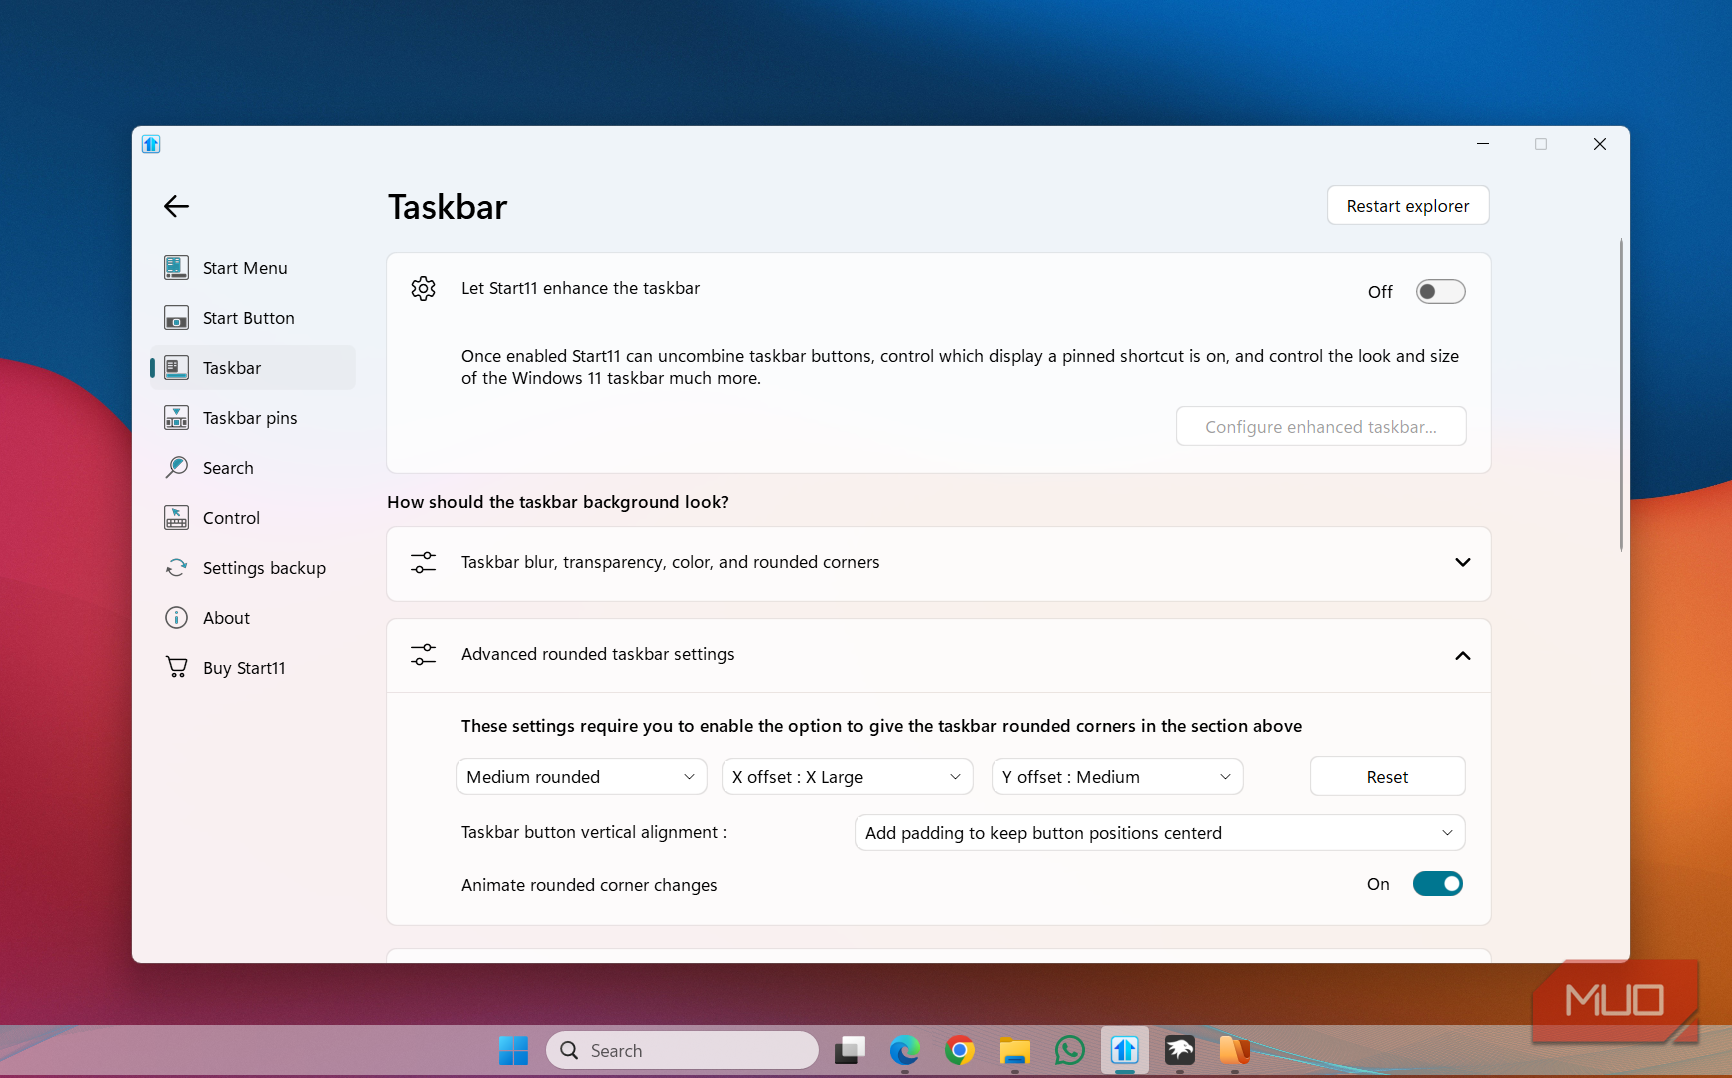
Task: Click the Start11 icon in taskbar
Action: 1125,1050
